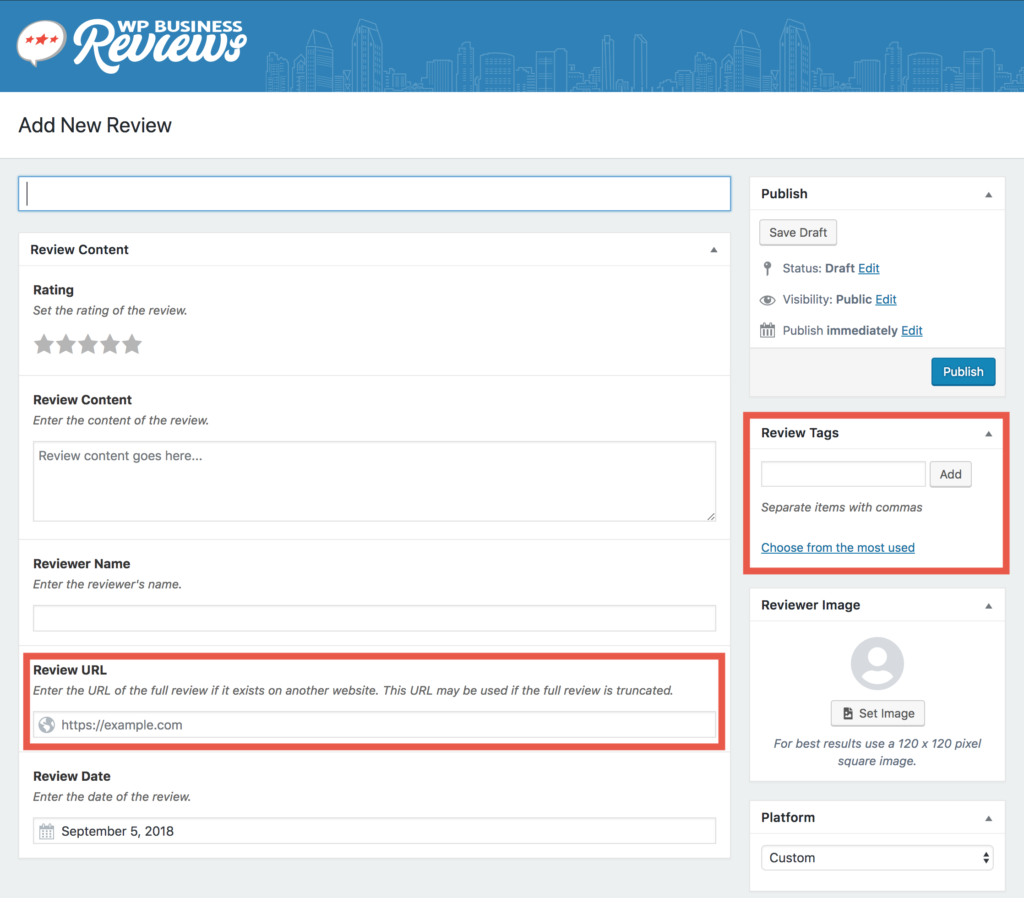Publish the review

coord(963,372)
